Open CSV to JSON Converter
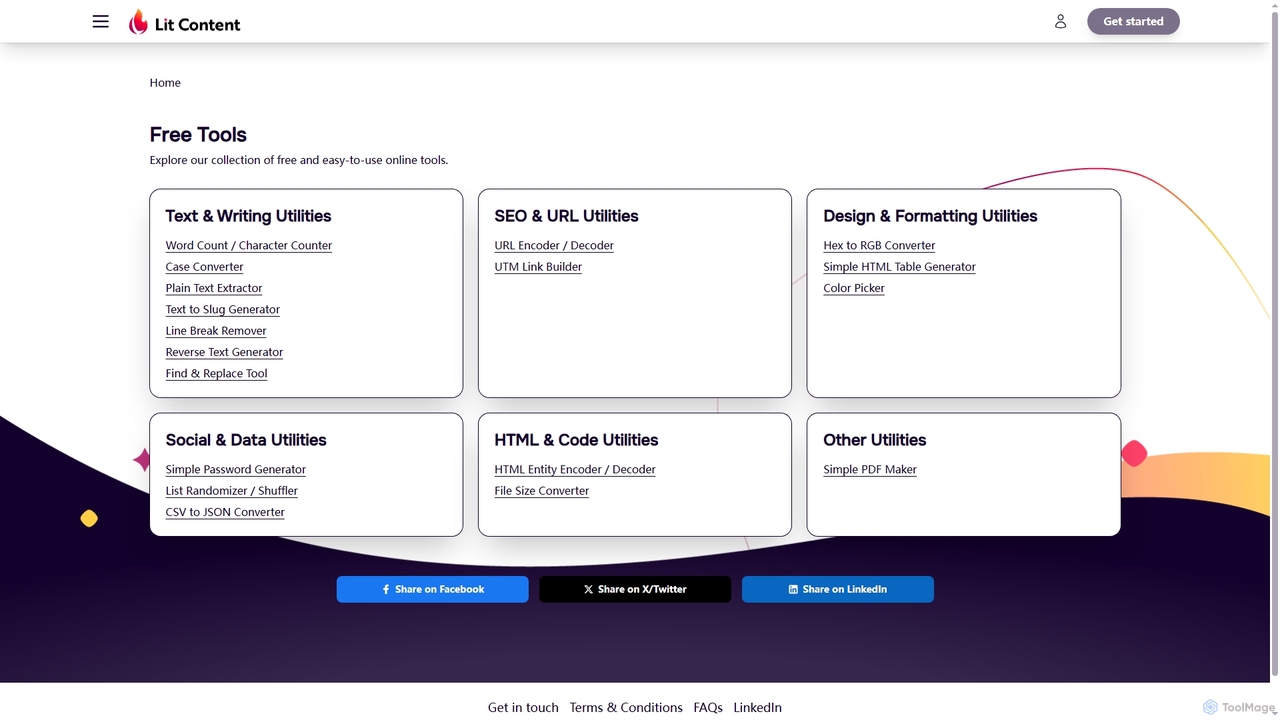This screenshot has width=1280, height=720. click(225, 512)
